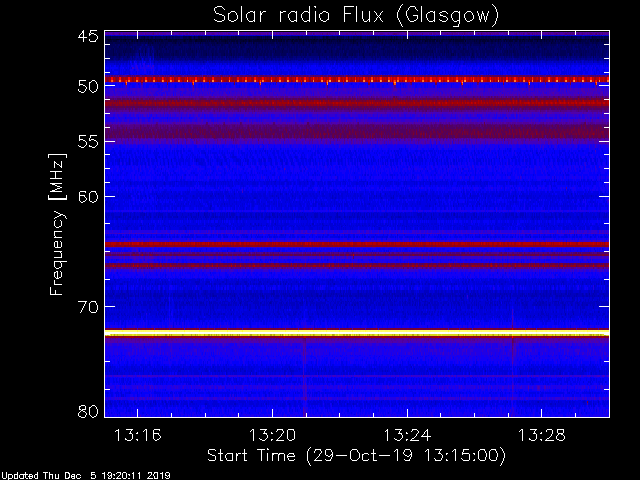Click the 80 frequency tick label
Screen dimensions: 640x480
88,411
